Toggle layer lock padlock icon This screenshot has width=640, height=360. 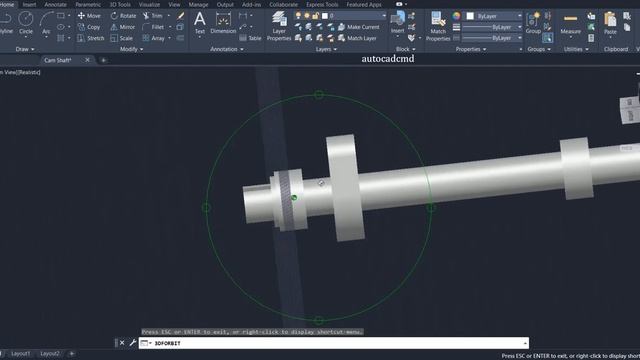(x=315, y=16)
